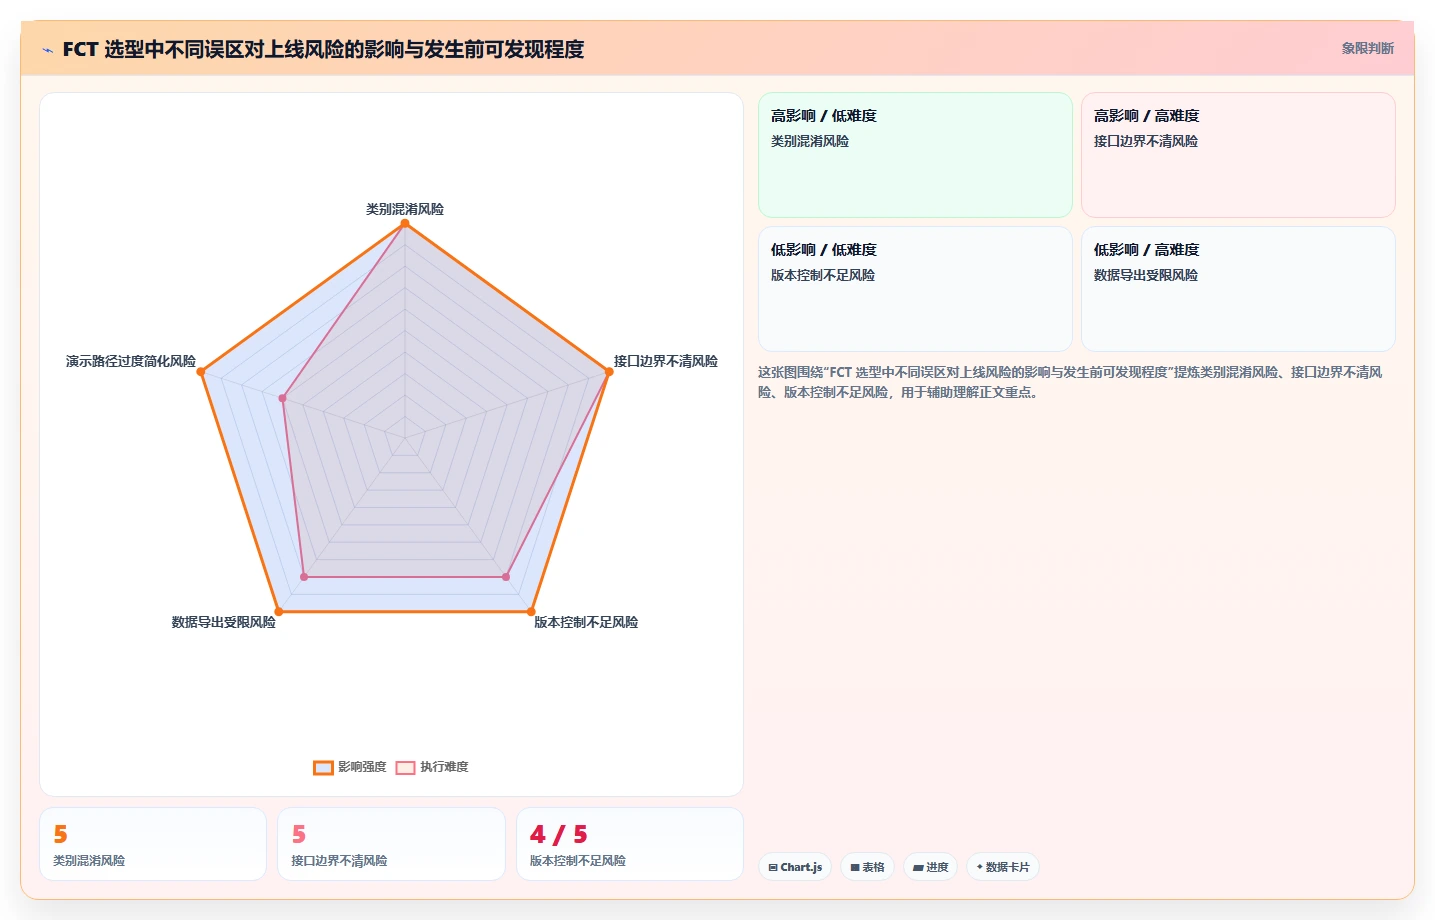Open the 低影响 / 高难度 quadrant card
1435x920 pixels.
(1238, 289)
